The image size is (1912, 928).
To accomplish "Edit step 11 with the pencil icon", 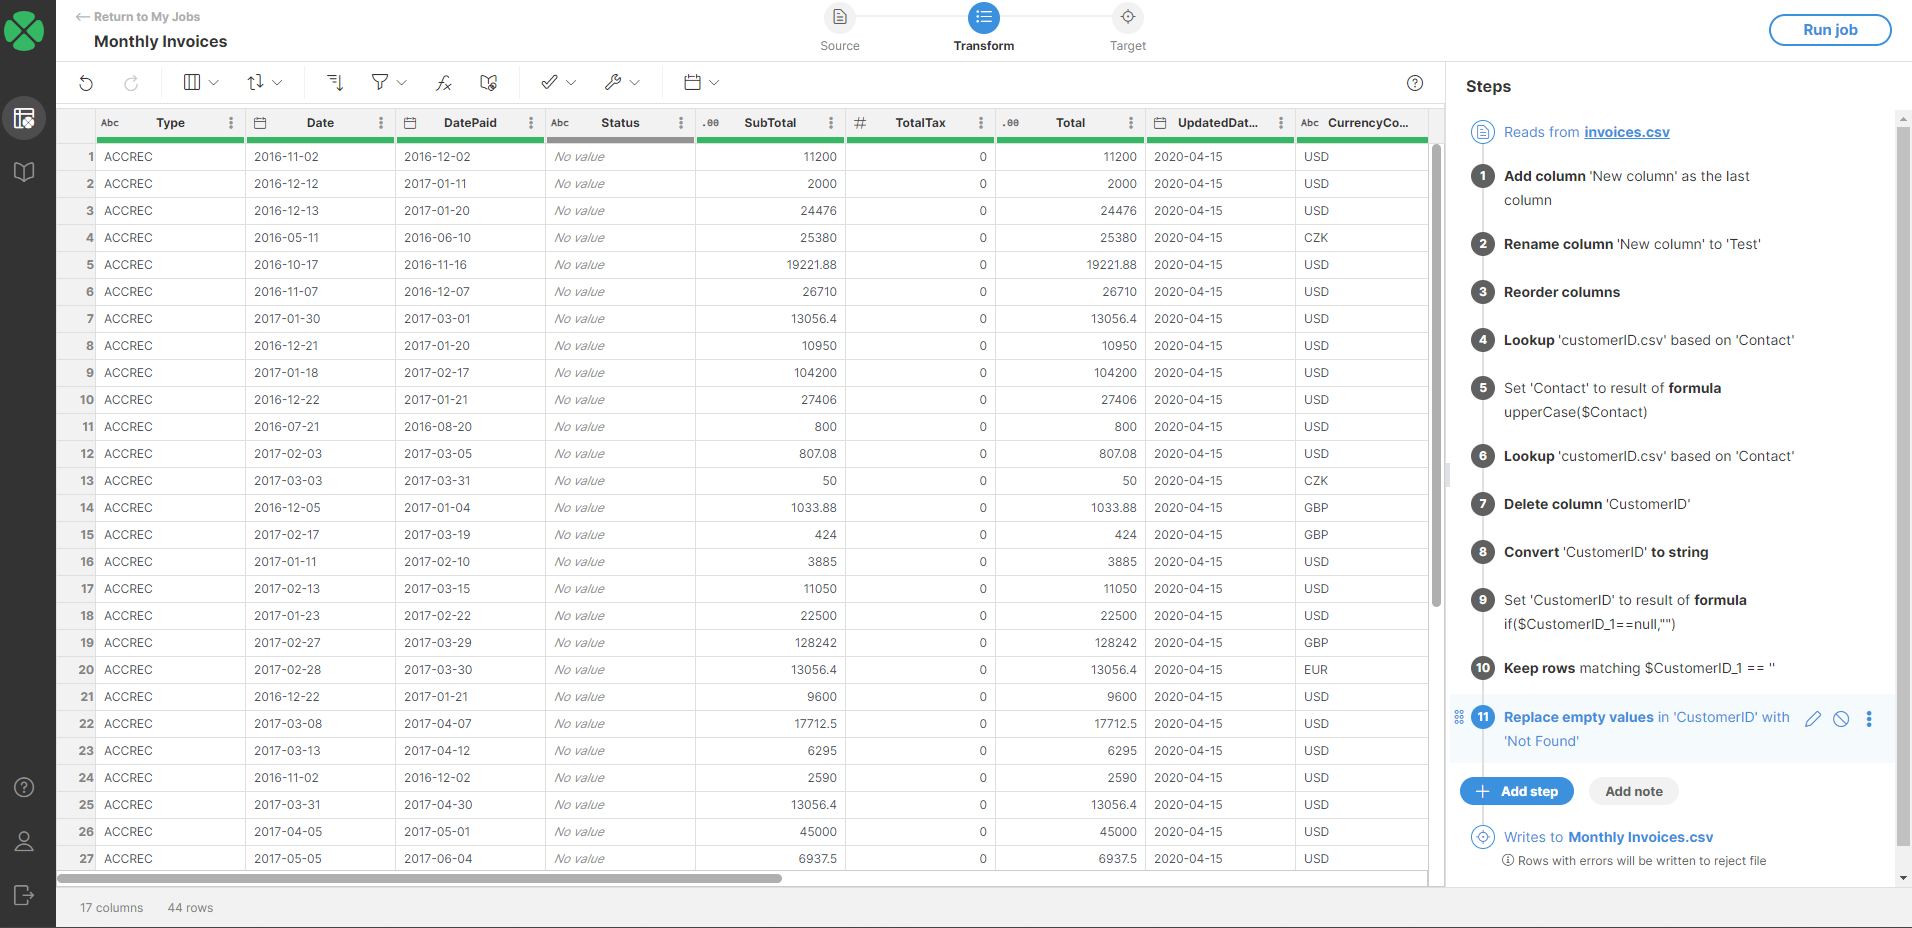I will click(x=1813, y=719).
